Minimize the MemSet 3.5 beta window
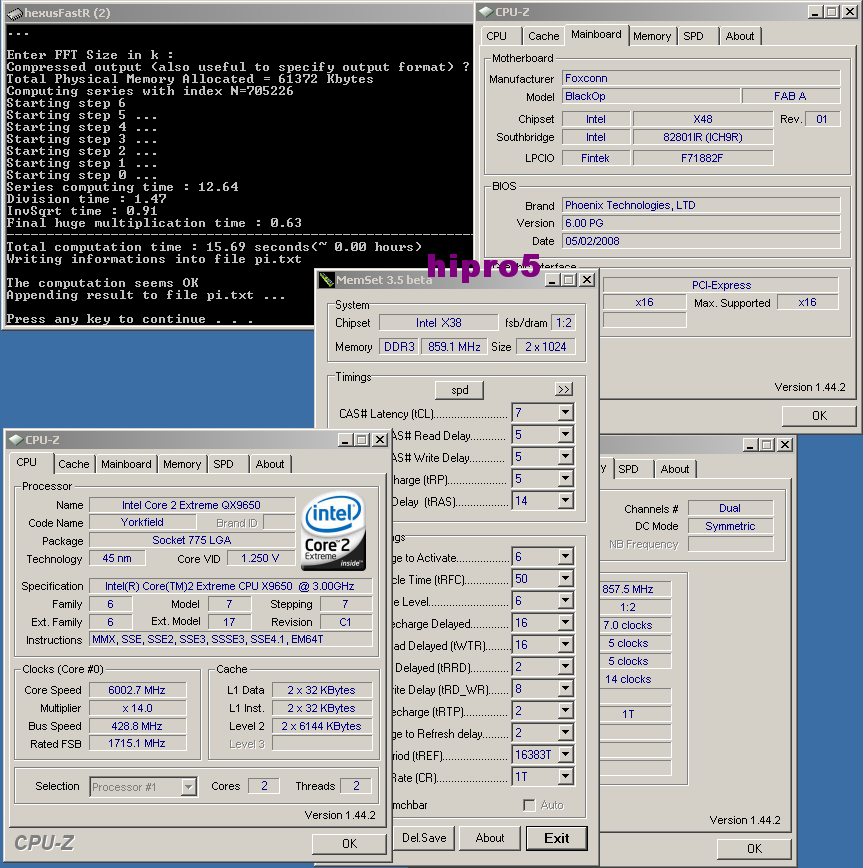The height and width of the screenshot is (868, 863). [x=552, y=280]
